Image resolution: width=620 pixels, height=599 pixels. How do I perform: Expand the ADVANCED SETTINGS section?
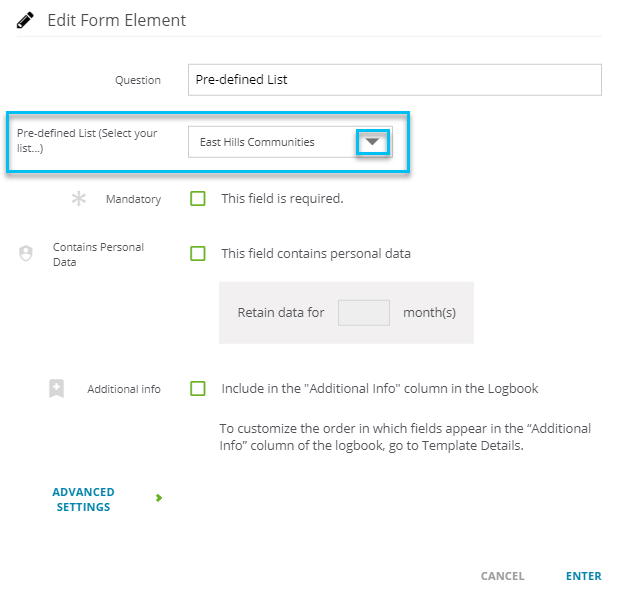click(83, 499)
